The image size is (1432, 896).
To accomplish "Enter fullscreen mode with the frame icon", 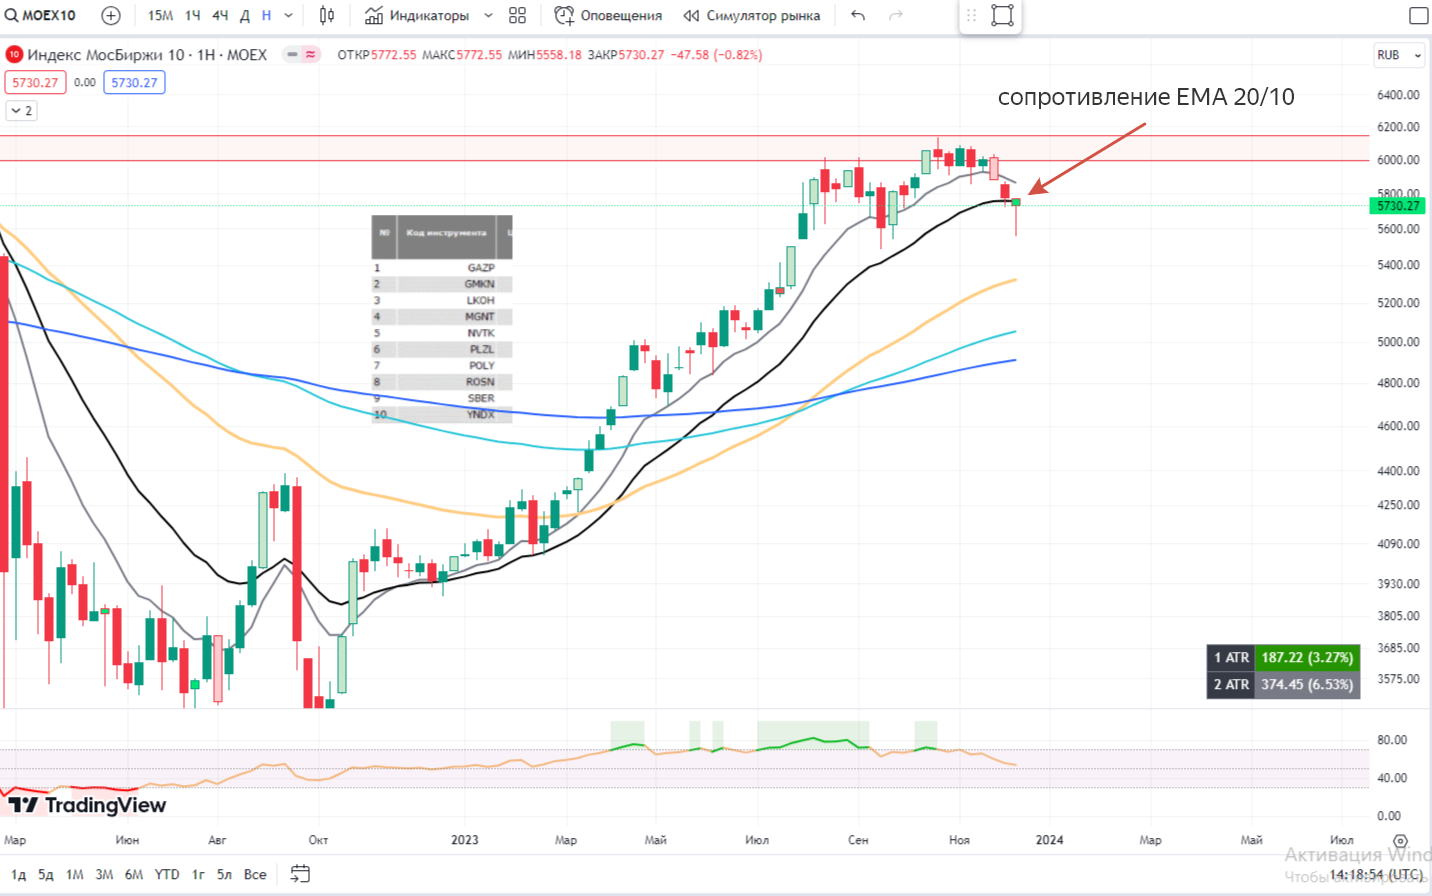I will click(x=1002, y=15).
